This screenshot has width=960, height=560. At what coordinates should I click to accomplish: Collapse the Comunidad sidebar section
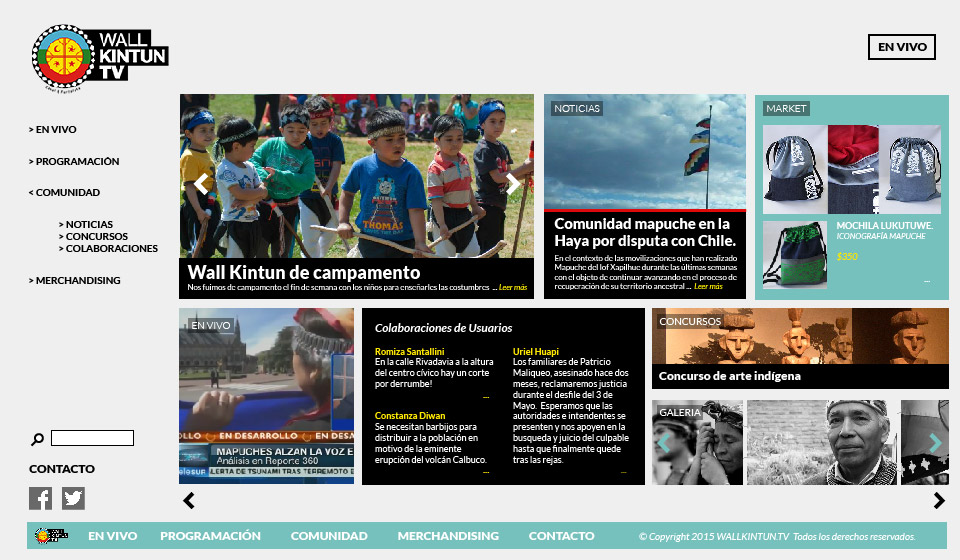65,192
